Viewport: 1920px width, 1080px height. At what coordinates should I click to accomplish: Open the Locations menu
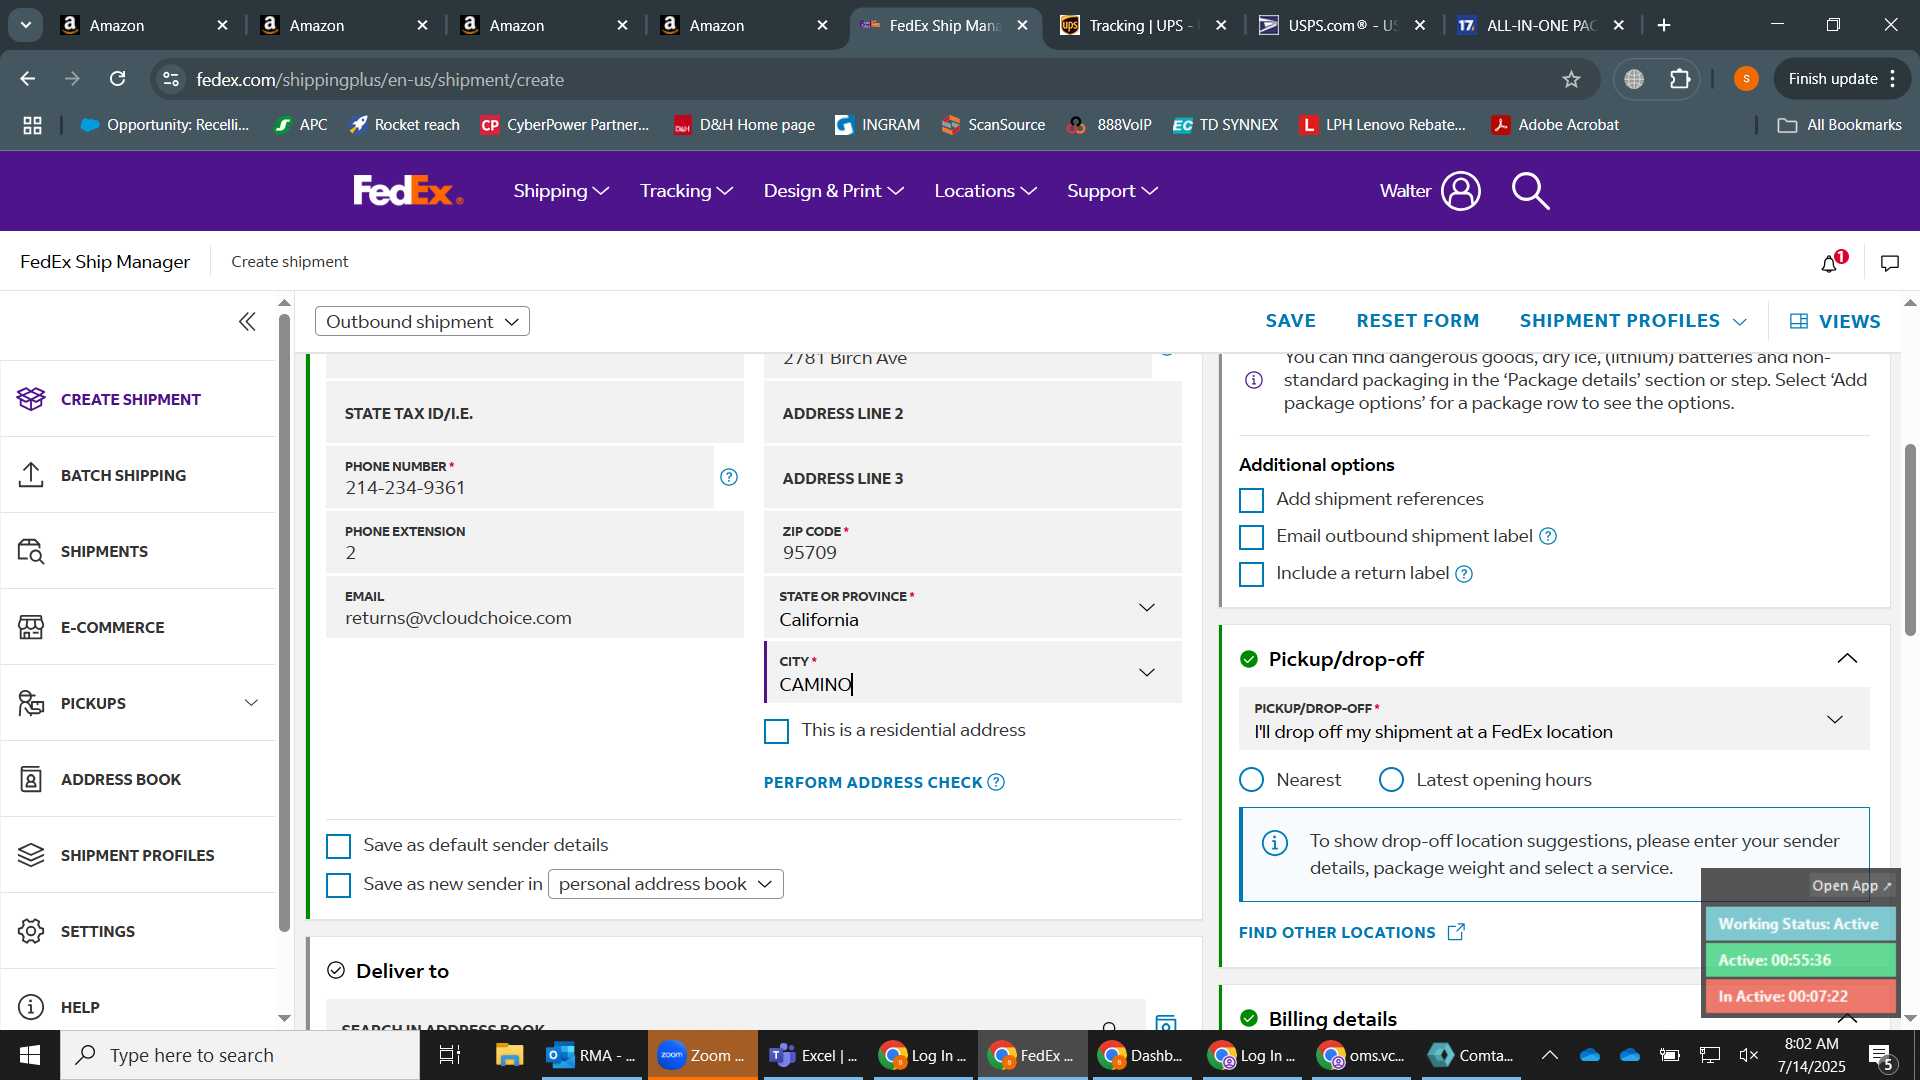(985, 190)
